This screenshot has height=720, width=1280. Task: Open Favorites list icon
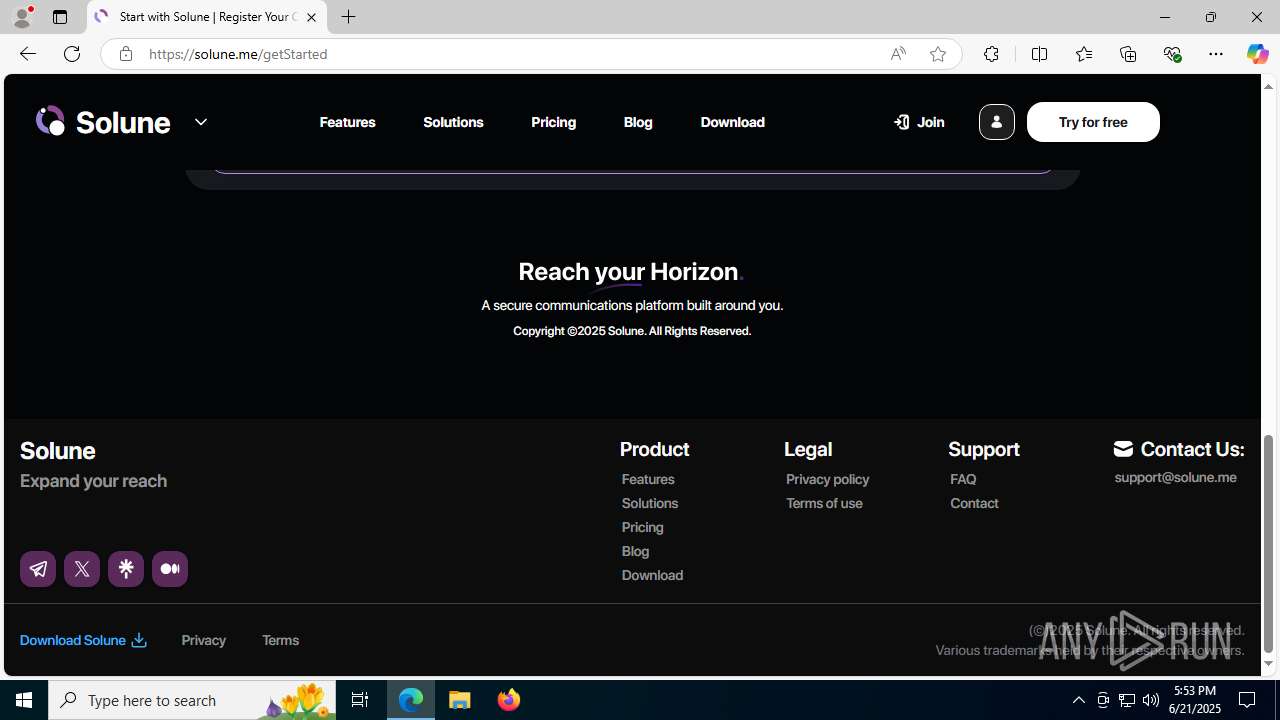[x=1084, y=54]
